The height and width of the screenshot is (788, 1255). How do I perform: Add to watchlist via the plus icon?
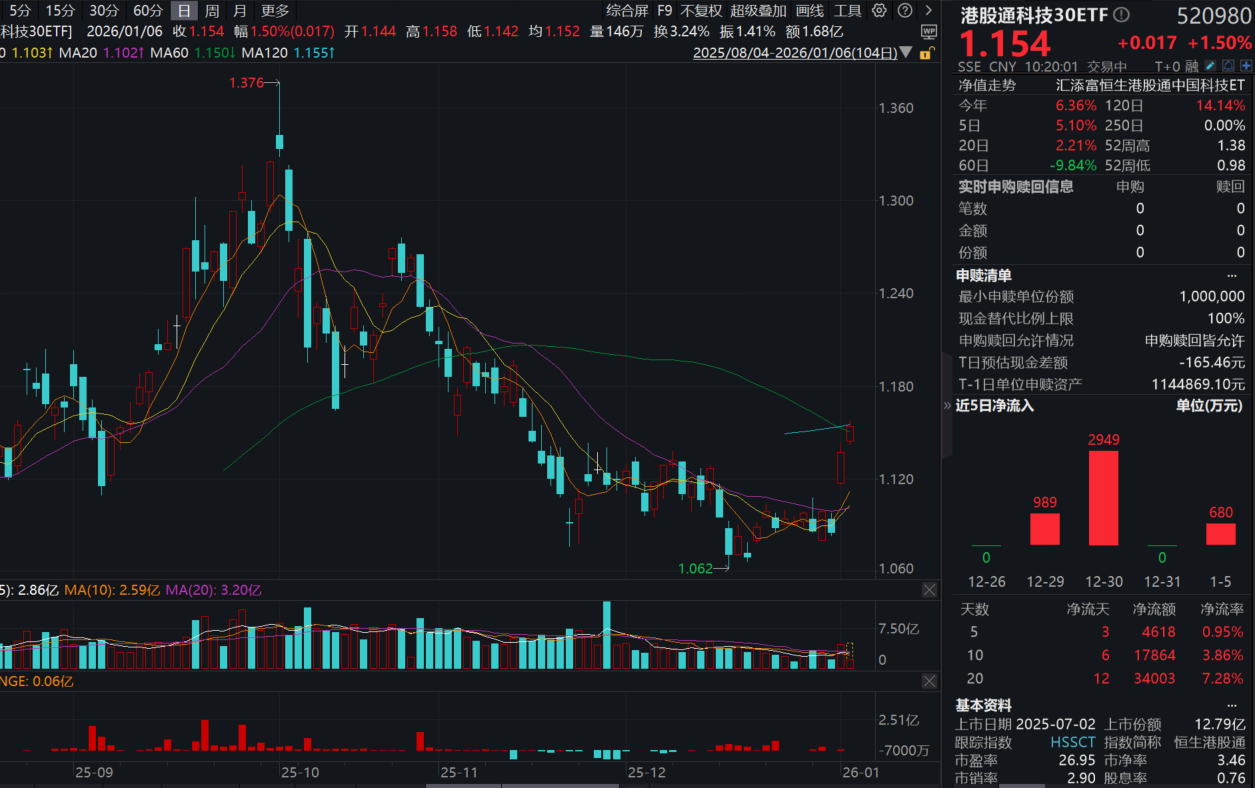(x=1246, y=66)
